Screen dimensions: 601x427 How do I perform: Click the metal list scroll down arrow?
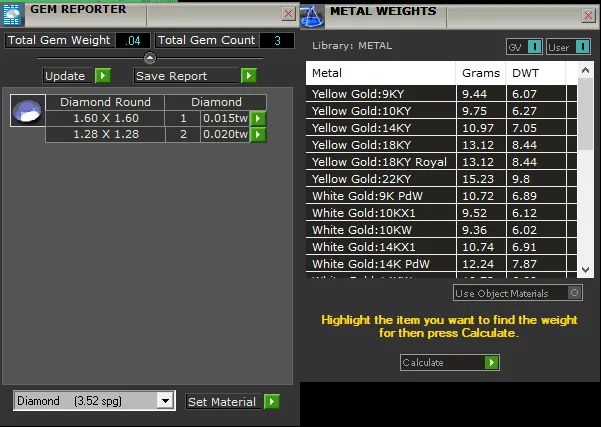[585, 269]
